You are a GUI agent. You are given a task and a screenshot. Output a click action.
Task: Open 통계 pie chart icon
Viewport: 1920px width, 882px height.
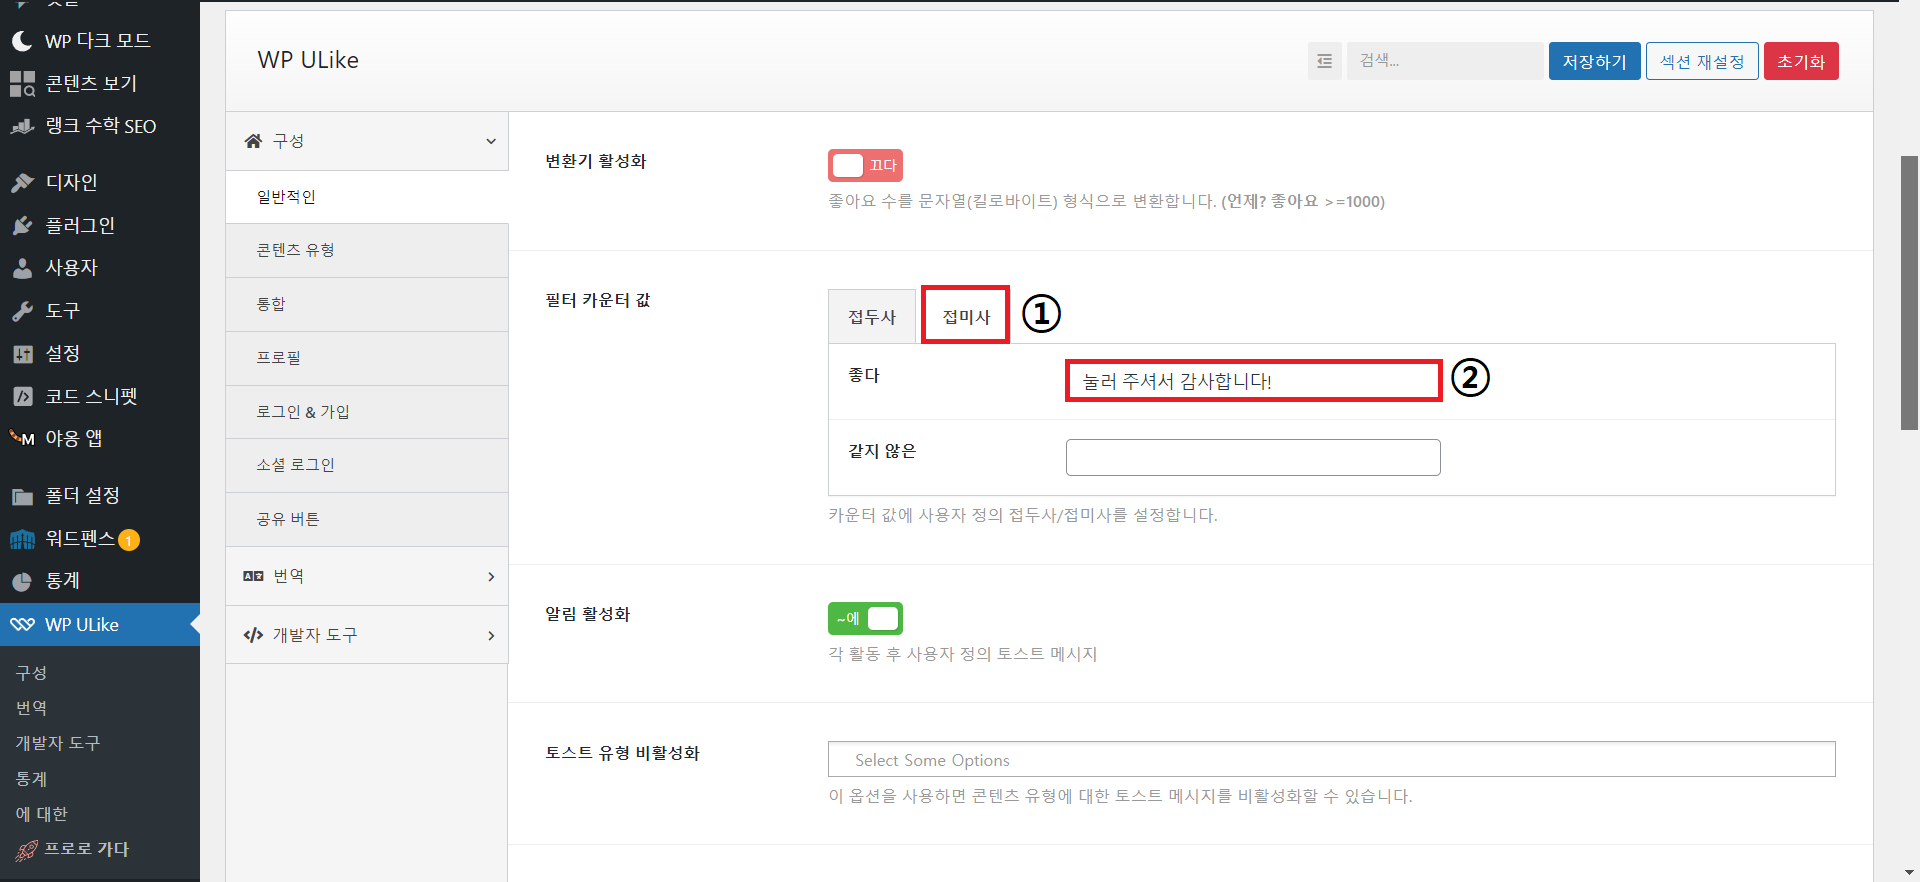pyautogui.click(x=22, y=582)
